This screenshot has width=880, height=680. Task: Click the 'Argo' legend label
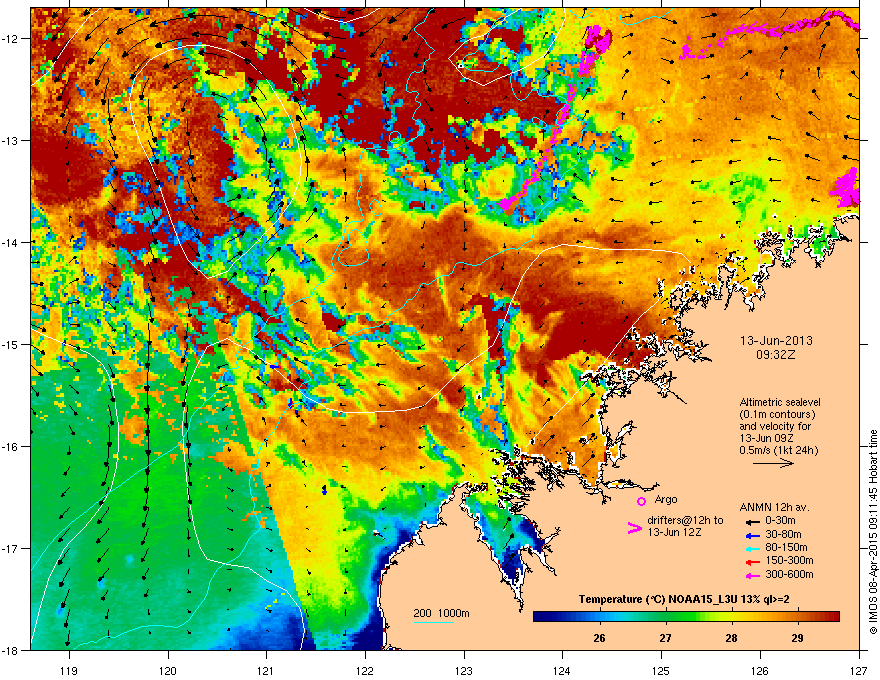(x=666, y=499)
